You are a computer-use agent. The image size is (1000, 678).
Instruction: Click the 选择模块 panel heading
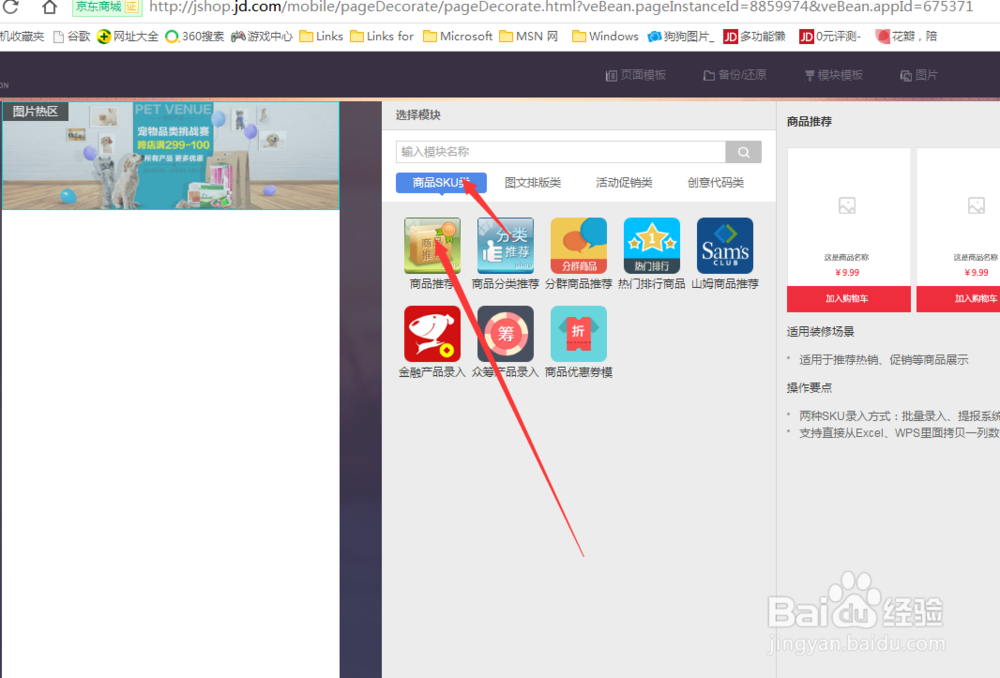click(418, 115)
